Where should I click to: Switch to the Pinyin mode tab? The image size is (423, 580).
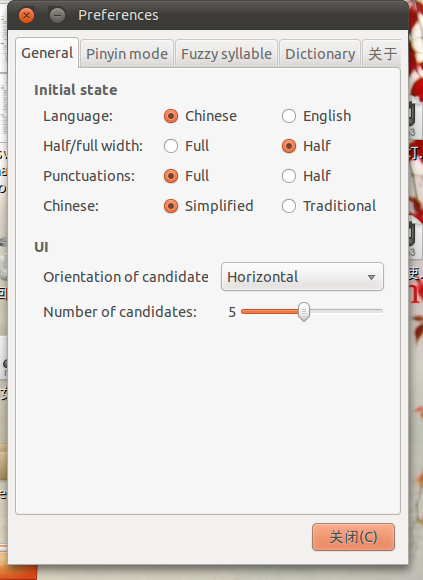[x=127, y=54]
